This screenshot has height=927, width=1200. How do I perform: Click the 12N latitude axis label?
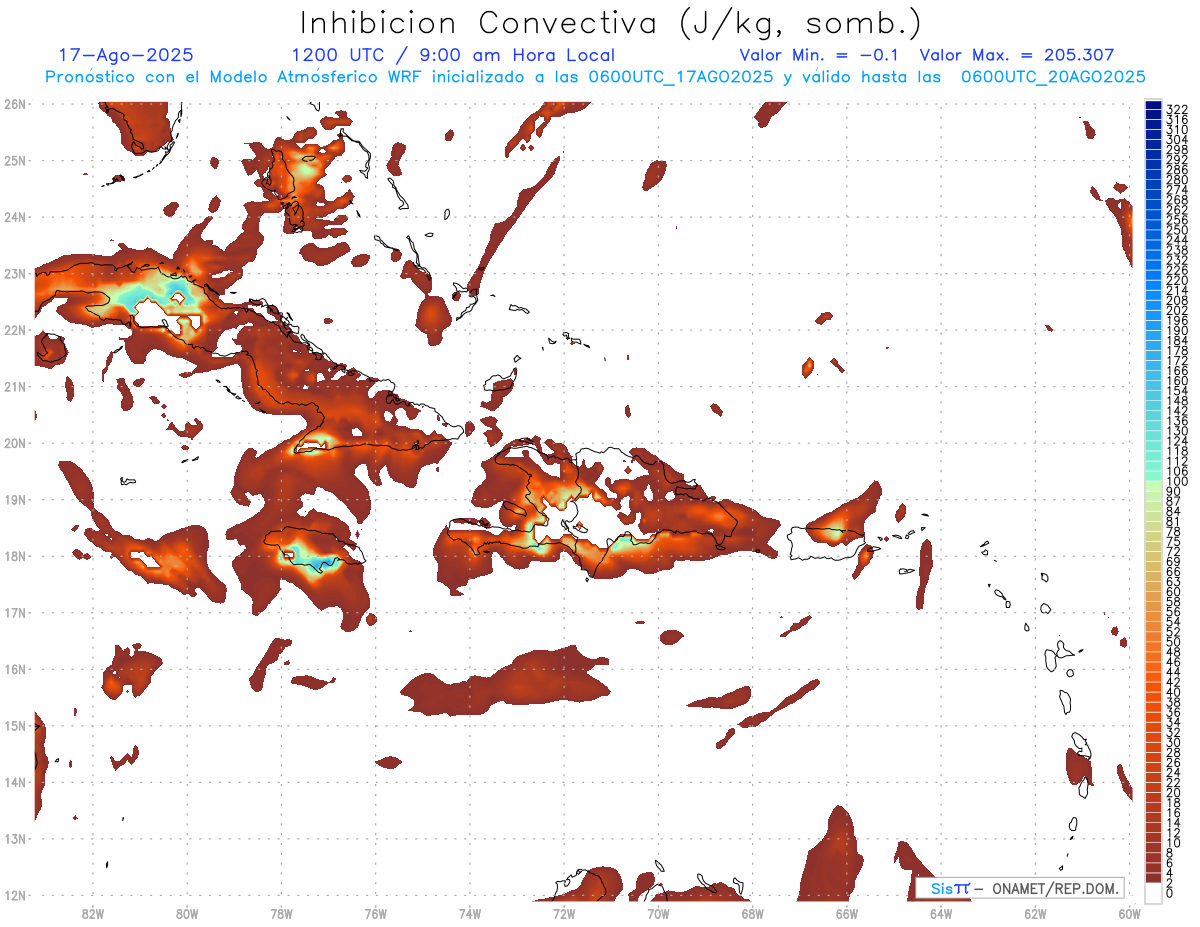(15, 895)
